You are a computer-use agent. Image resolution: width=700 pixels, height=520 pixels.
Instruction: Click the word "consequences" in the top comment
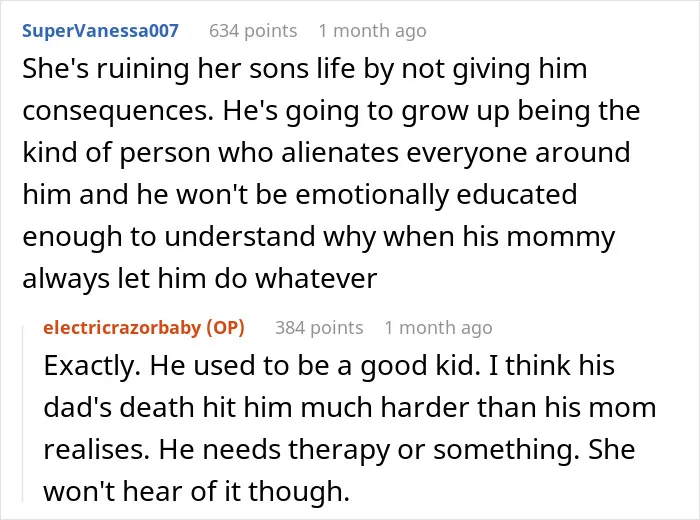coord(115,112)
